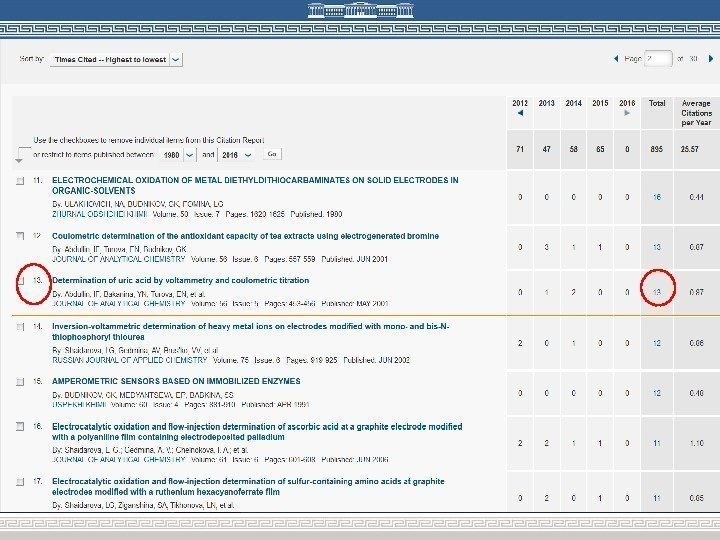Check the box for item 16
This screenshot has width=720, height=540.
[20, 427]
